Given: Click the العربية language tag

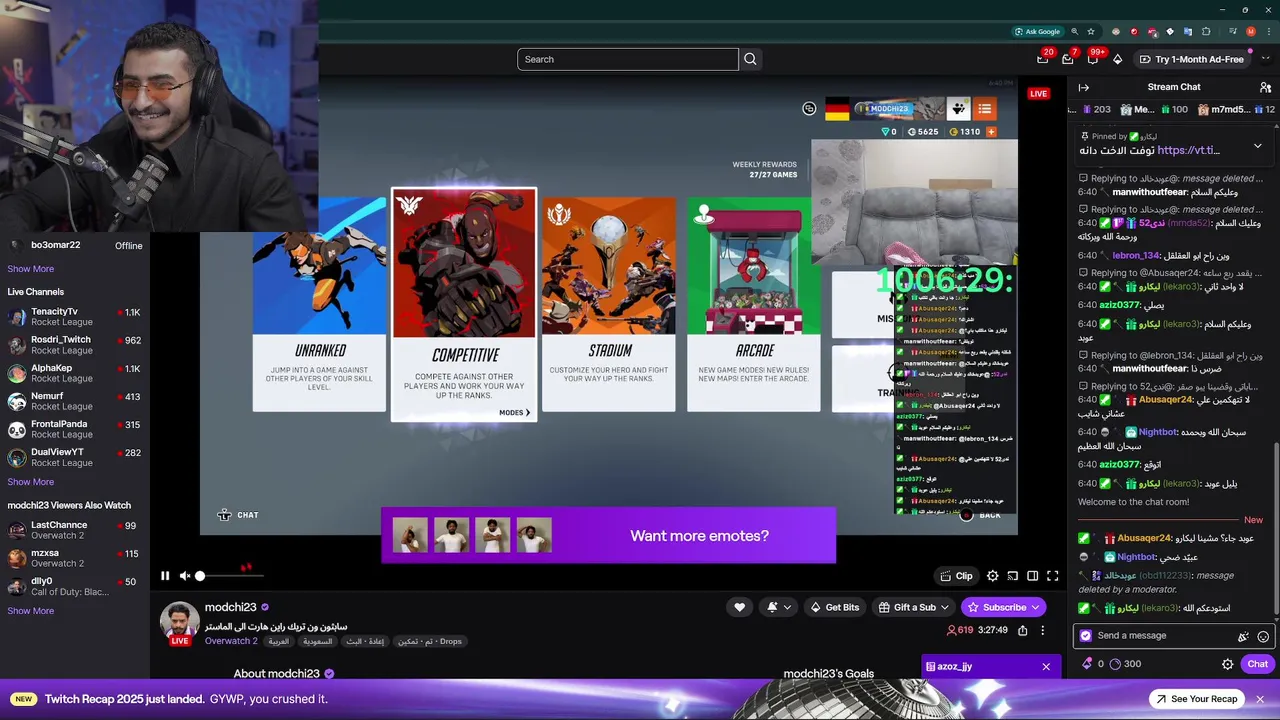Looking at the screenshot, I should click(x=278, y=641).
